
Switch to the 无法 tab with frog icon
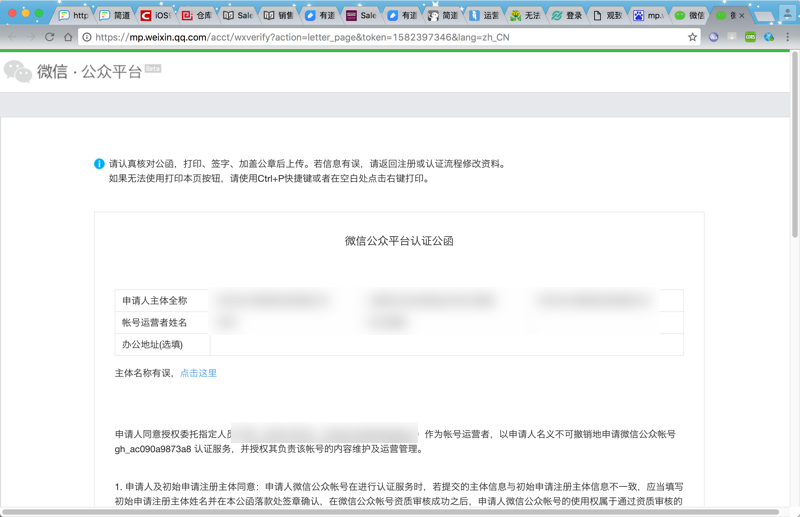tap(525, 16)
